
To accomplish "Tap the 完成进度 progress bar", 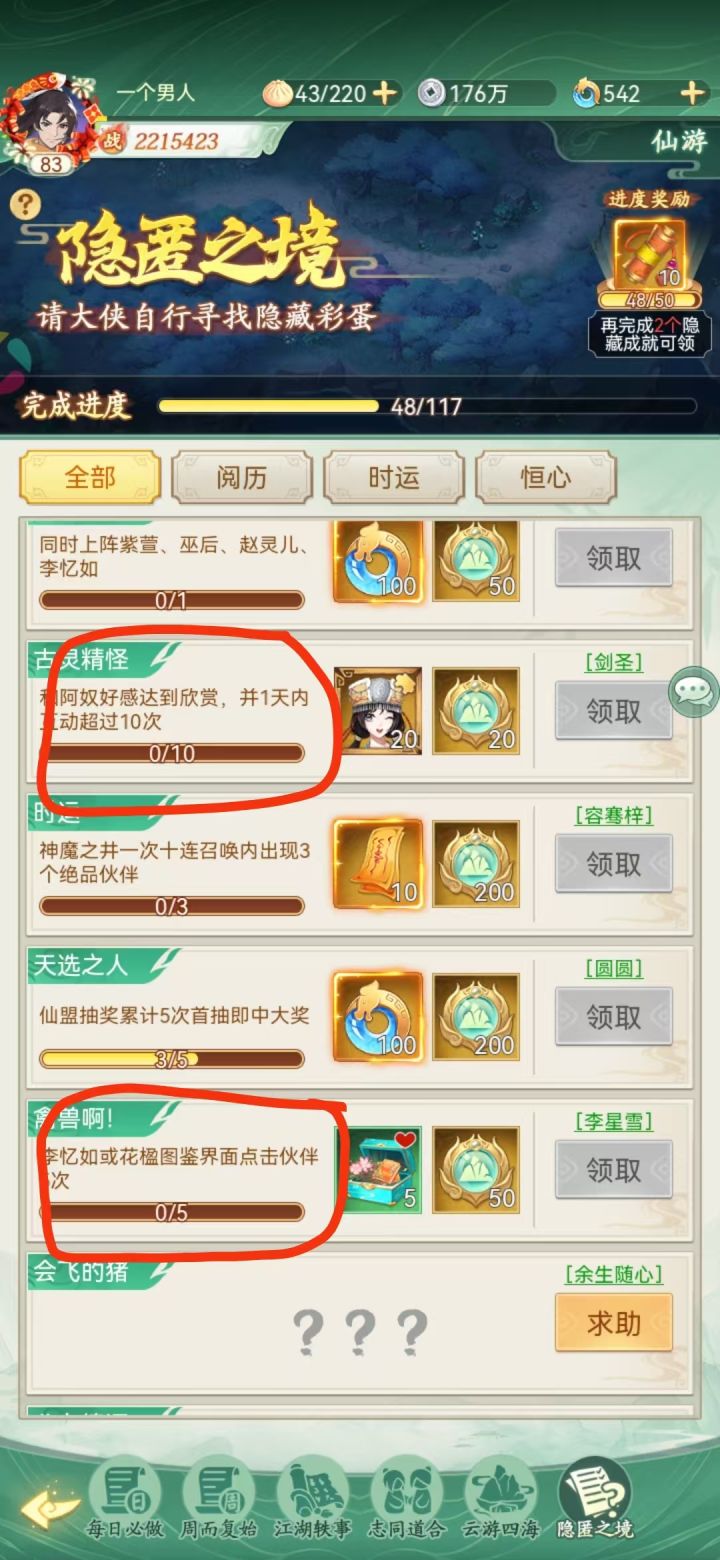I will pyautogui.click(x=427, y=406).
